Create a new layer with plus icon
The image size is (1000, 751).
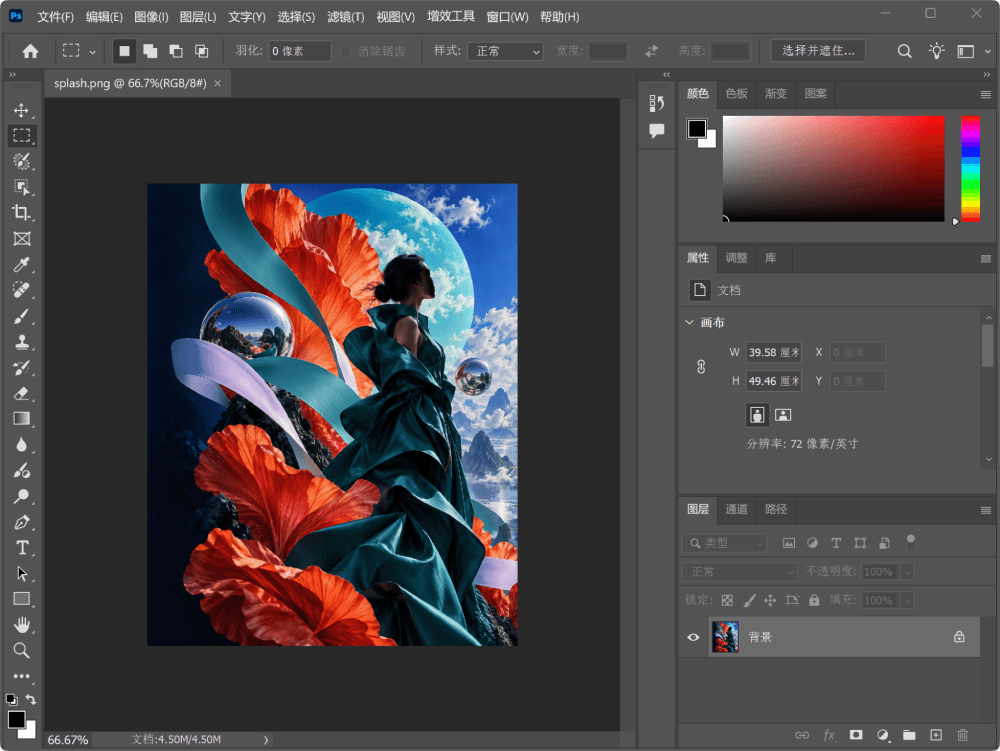pyautogui.click(x=936, y=735)
